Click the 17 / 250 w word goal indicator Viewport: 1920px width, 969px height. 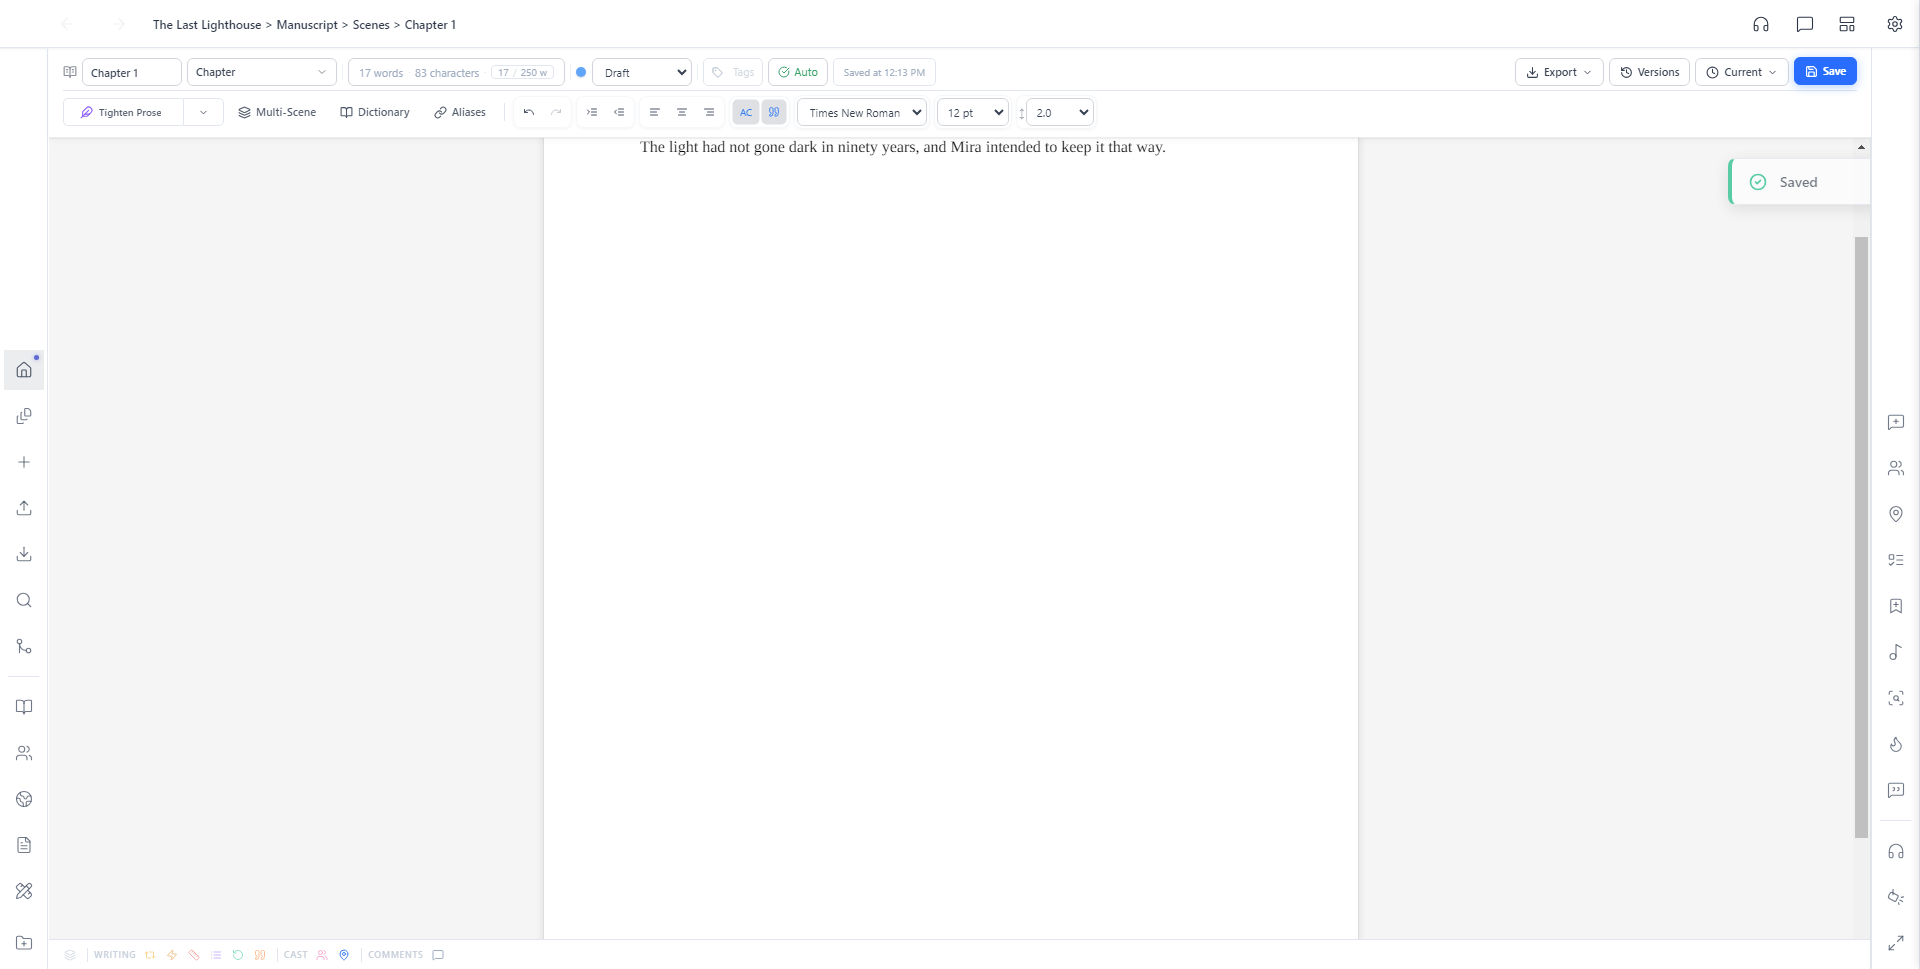[x=523, y=73]
